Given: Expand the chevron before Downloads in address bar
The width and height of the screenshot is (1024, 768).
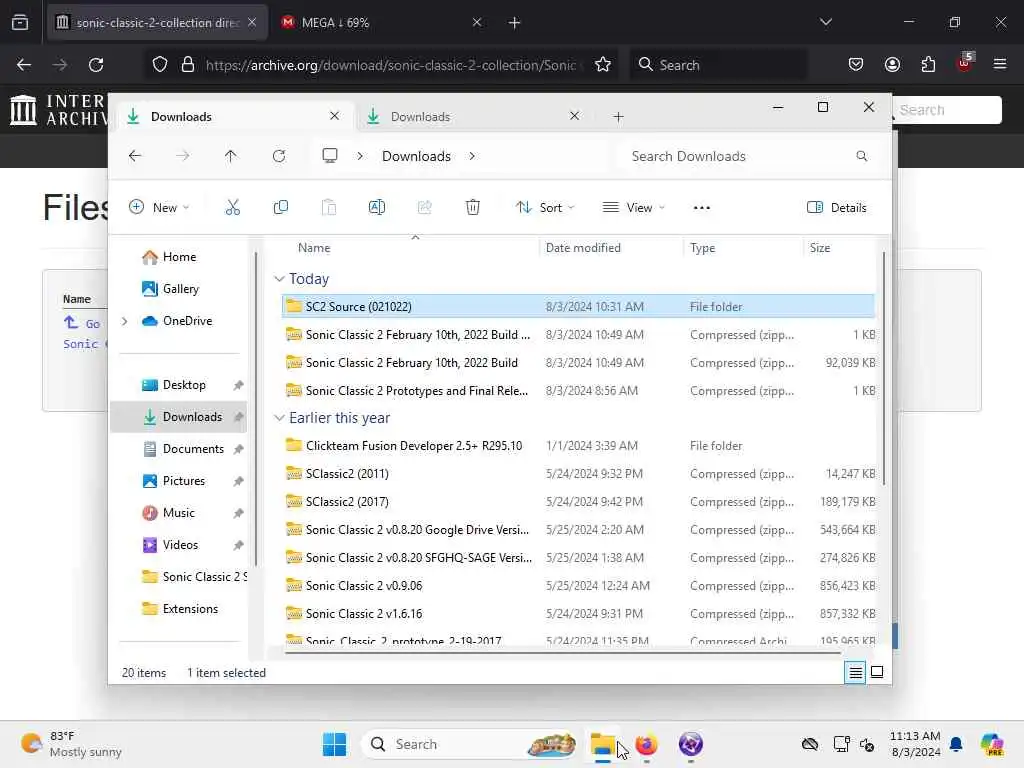Looking at the screenshot, I should [360, 156].
